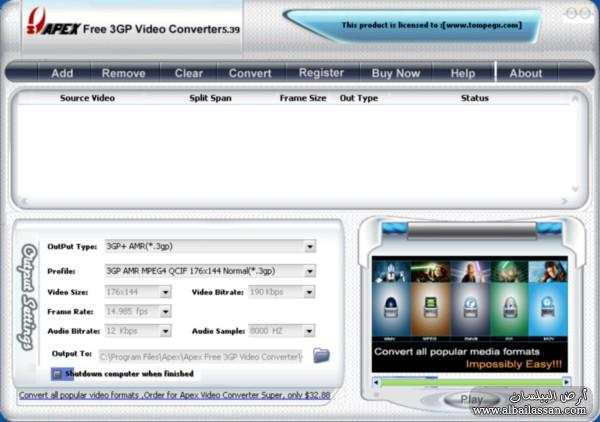Click the file list scroll up arrow
Image resolution: width=600 pixels, height=422 pixels.
[x=575, y=99]
